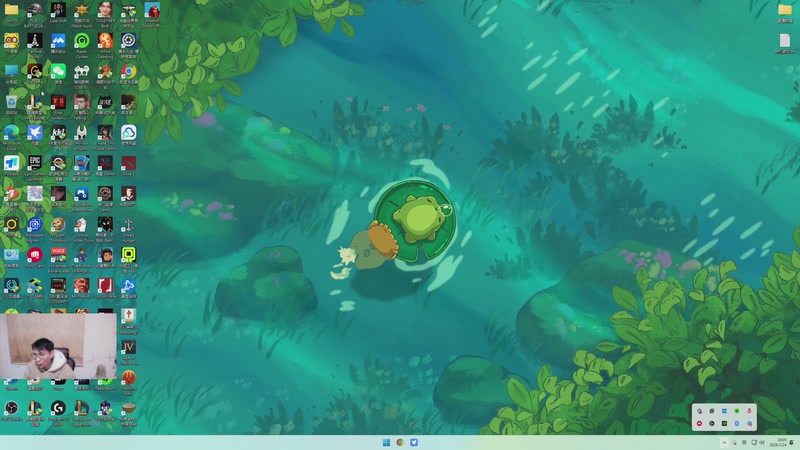The image size is (800, 450).
Task: Open the NVIDIA icon in tray overflow
Action: pos(724,423)
